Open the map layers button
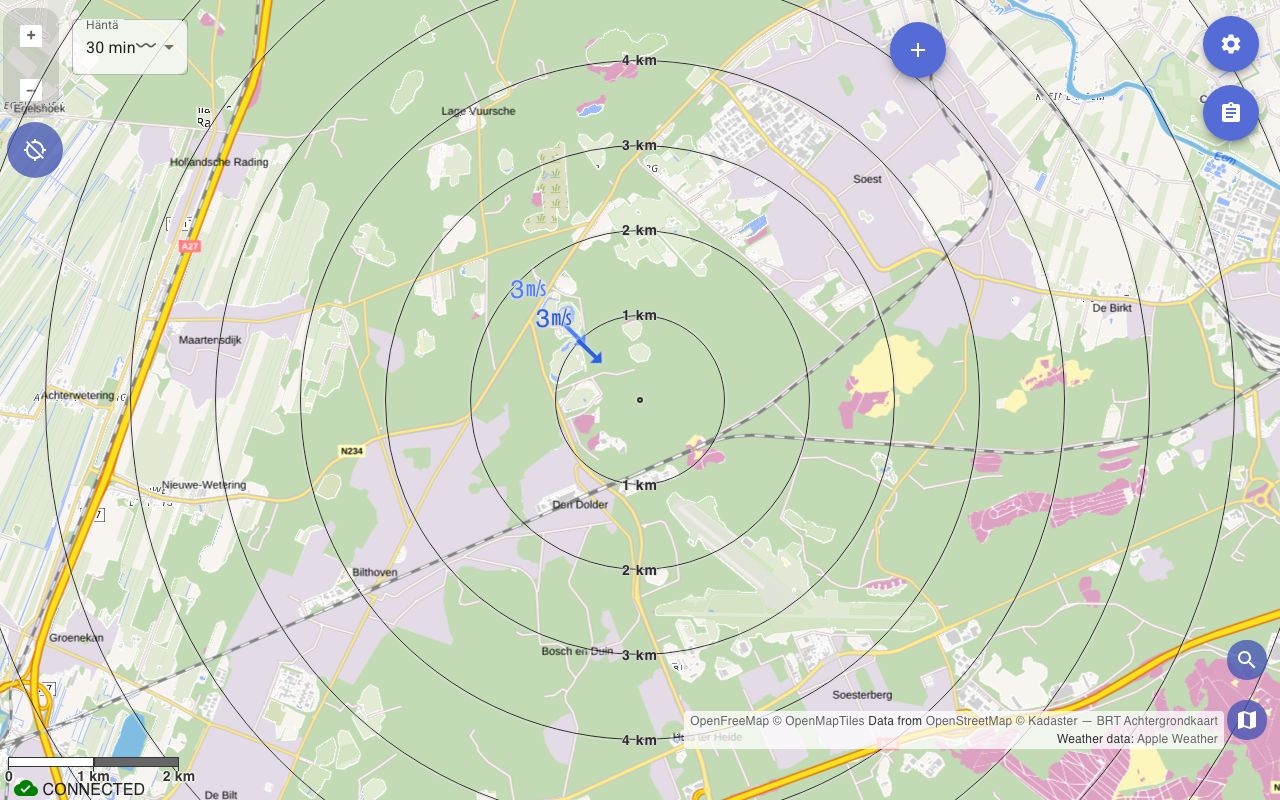 coord(1246,720)
